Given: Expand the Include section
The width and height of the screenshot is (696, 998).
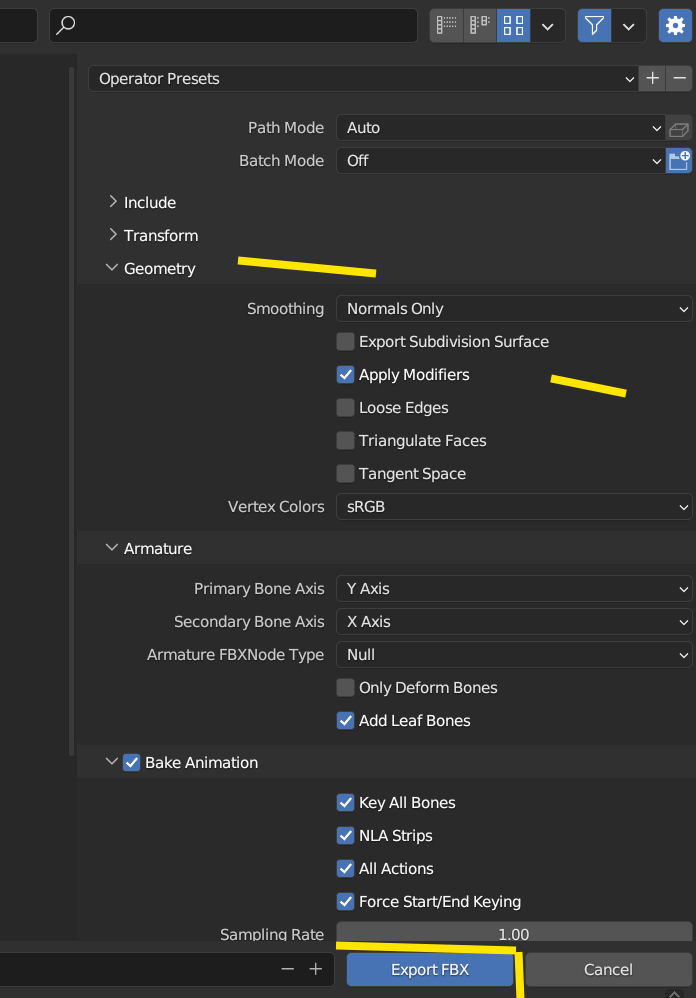Looking at the screenshot, I should (x=149, y=203).
